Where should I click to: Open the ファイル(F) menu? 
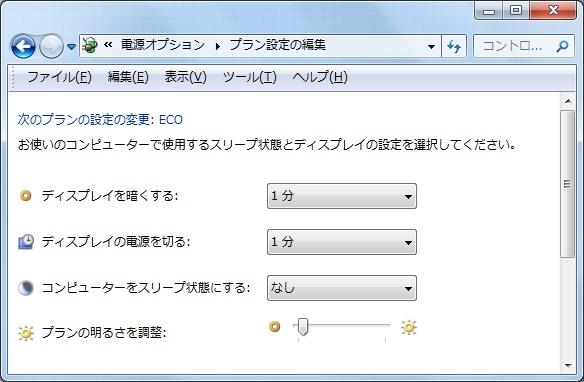(59, 77)
